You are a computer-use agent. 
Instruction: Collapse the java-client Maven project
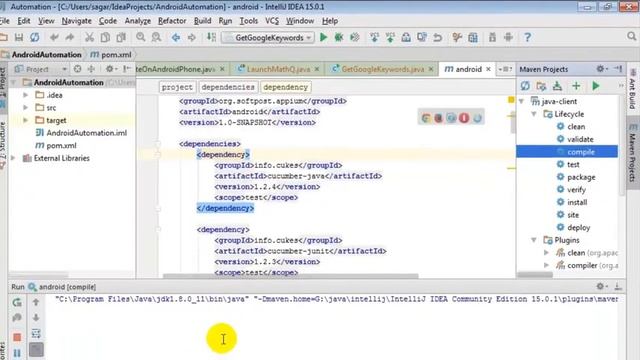[x=522, y=101]
